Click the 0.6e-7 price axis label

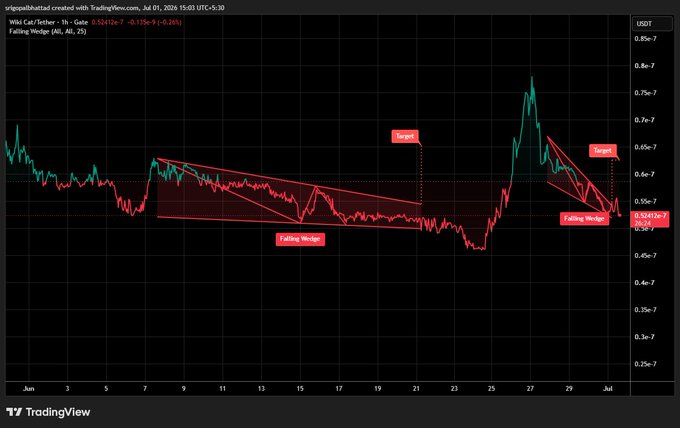point(644,174)
